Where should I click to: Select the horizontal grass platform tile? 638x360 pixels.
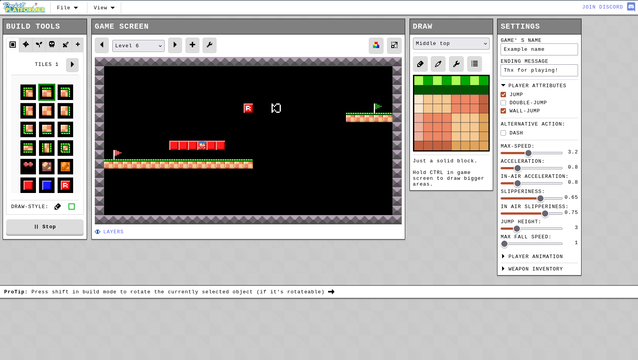28,148
